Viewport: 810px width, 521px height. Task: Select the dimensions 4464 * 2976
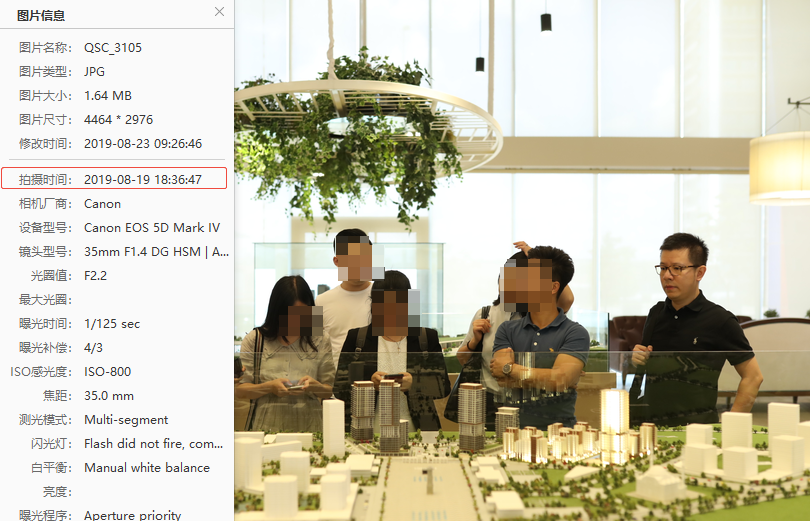[x=118, y=120]
